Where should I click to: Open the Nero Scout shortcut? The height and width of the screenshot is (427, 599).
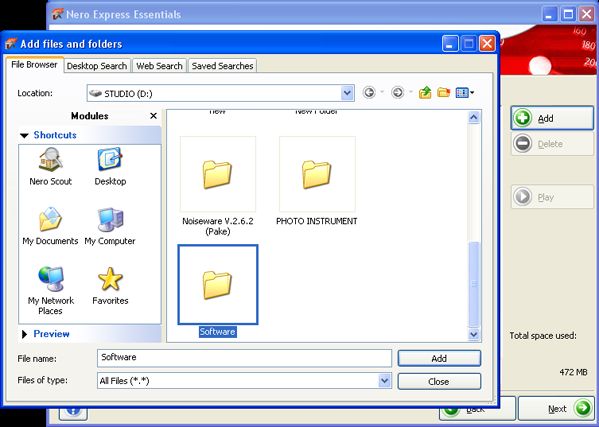[x=50, y=167]
